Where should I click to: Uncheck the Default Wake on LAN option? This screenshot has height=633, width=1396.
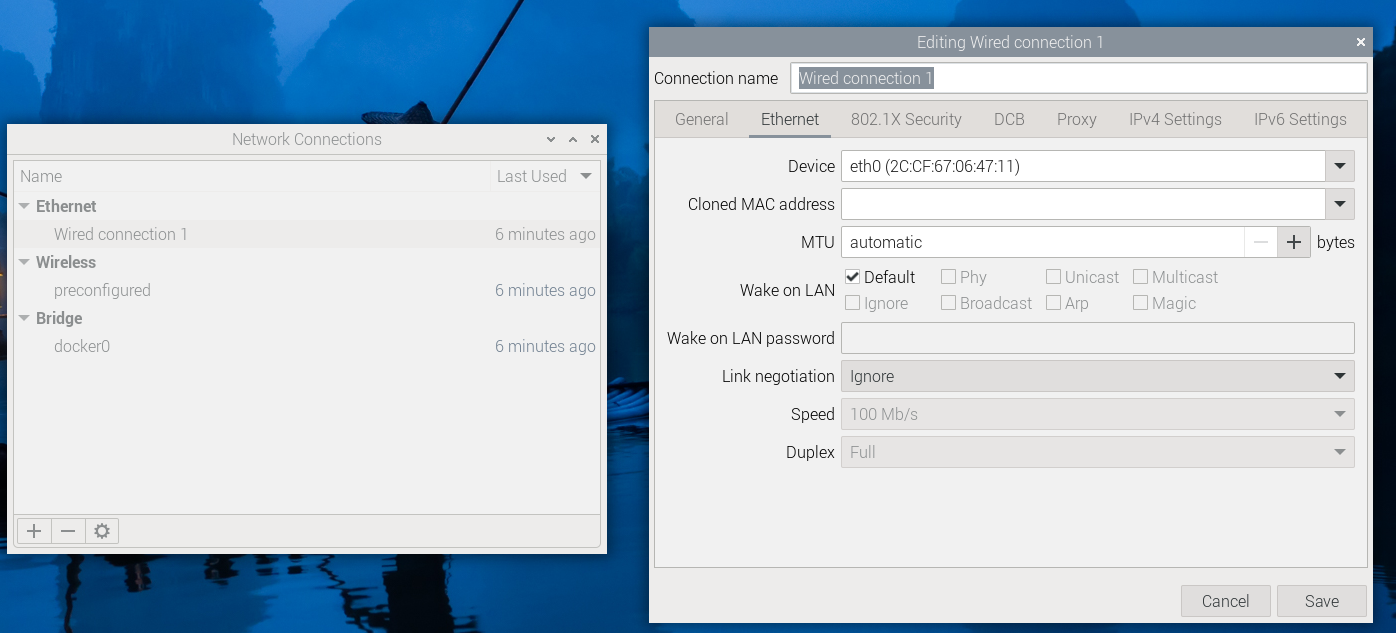853,277
